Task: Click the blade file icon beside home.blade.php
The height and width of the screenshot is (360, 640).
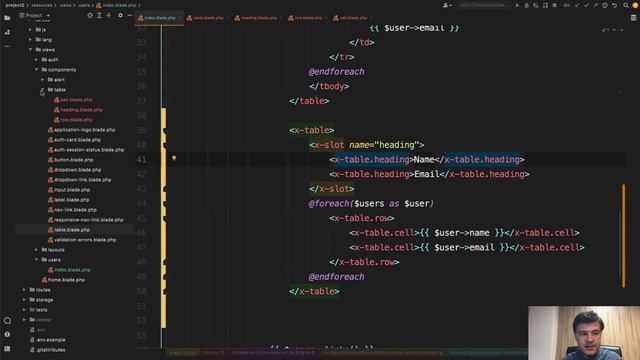Action: click(44, 280)
